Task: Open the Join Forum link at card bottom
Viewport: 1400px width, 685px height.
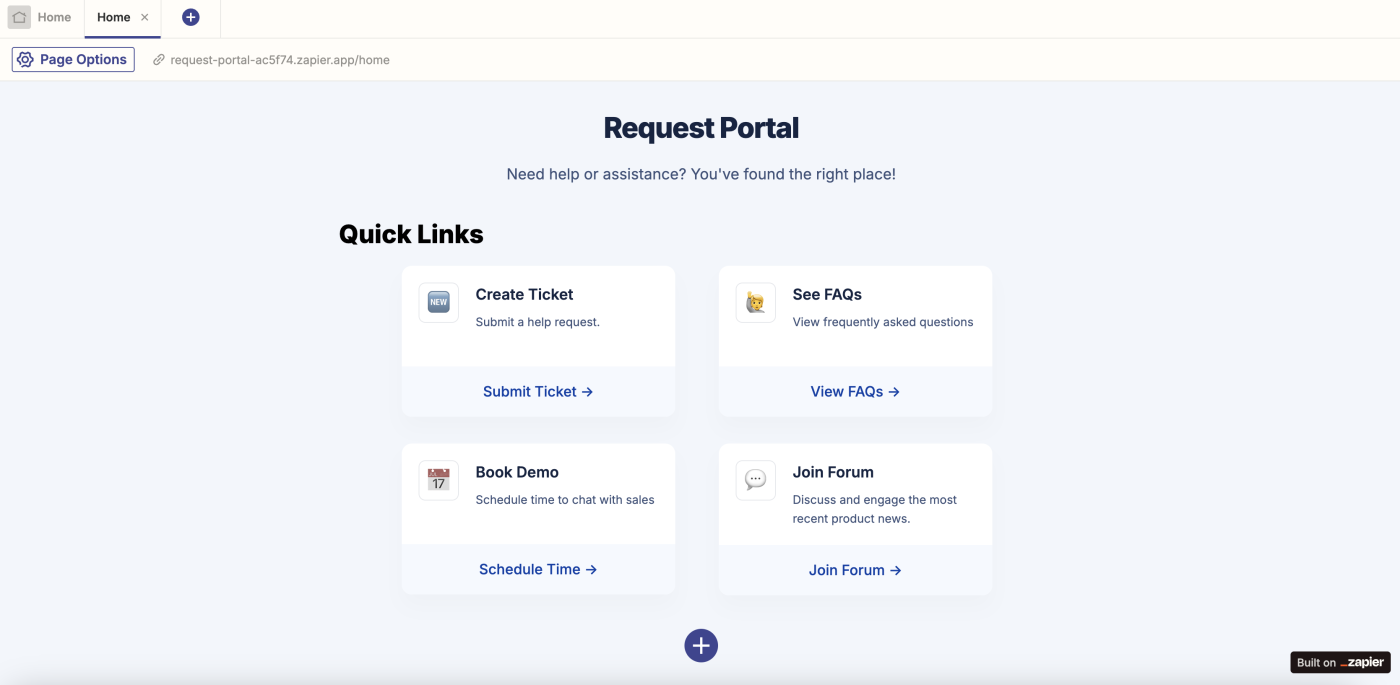Action: [855, 570]
